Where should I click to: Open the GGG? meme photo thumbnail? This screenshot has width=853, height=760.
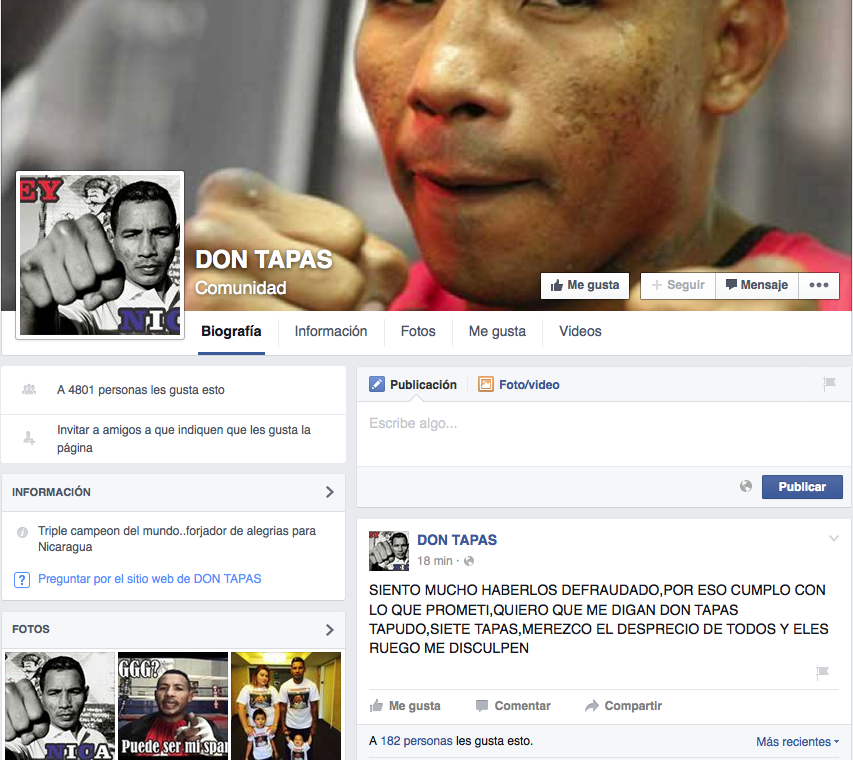tap(173, 706)
